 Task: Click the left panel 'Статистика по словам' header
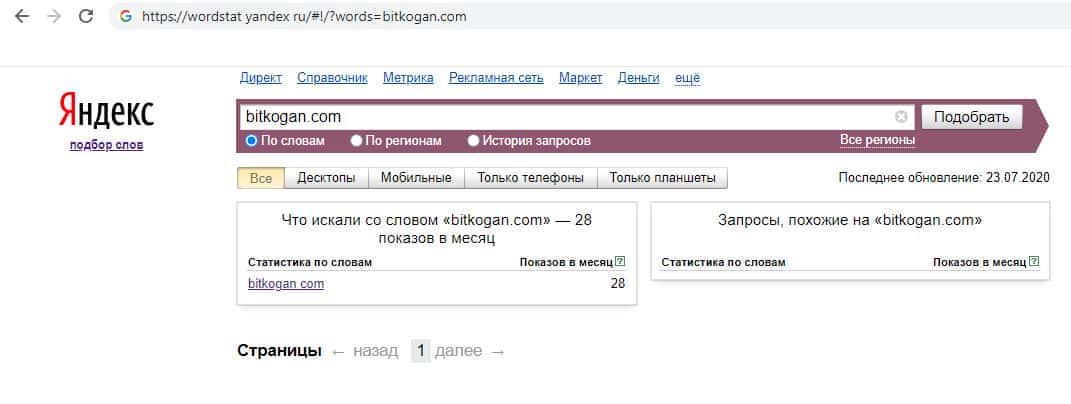[310, 262]
